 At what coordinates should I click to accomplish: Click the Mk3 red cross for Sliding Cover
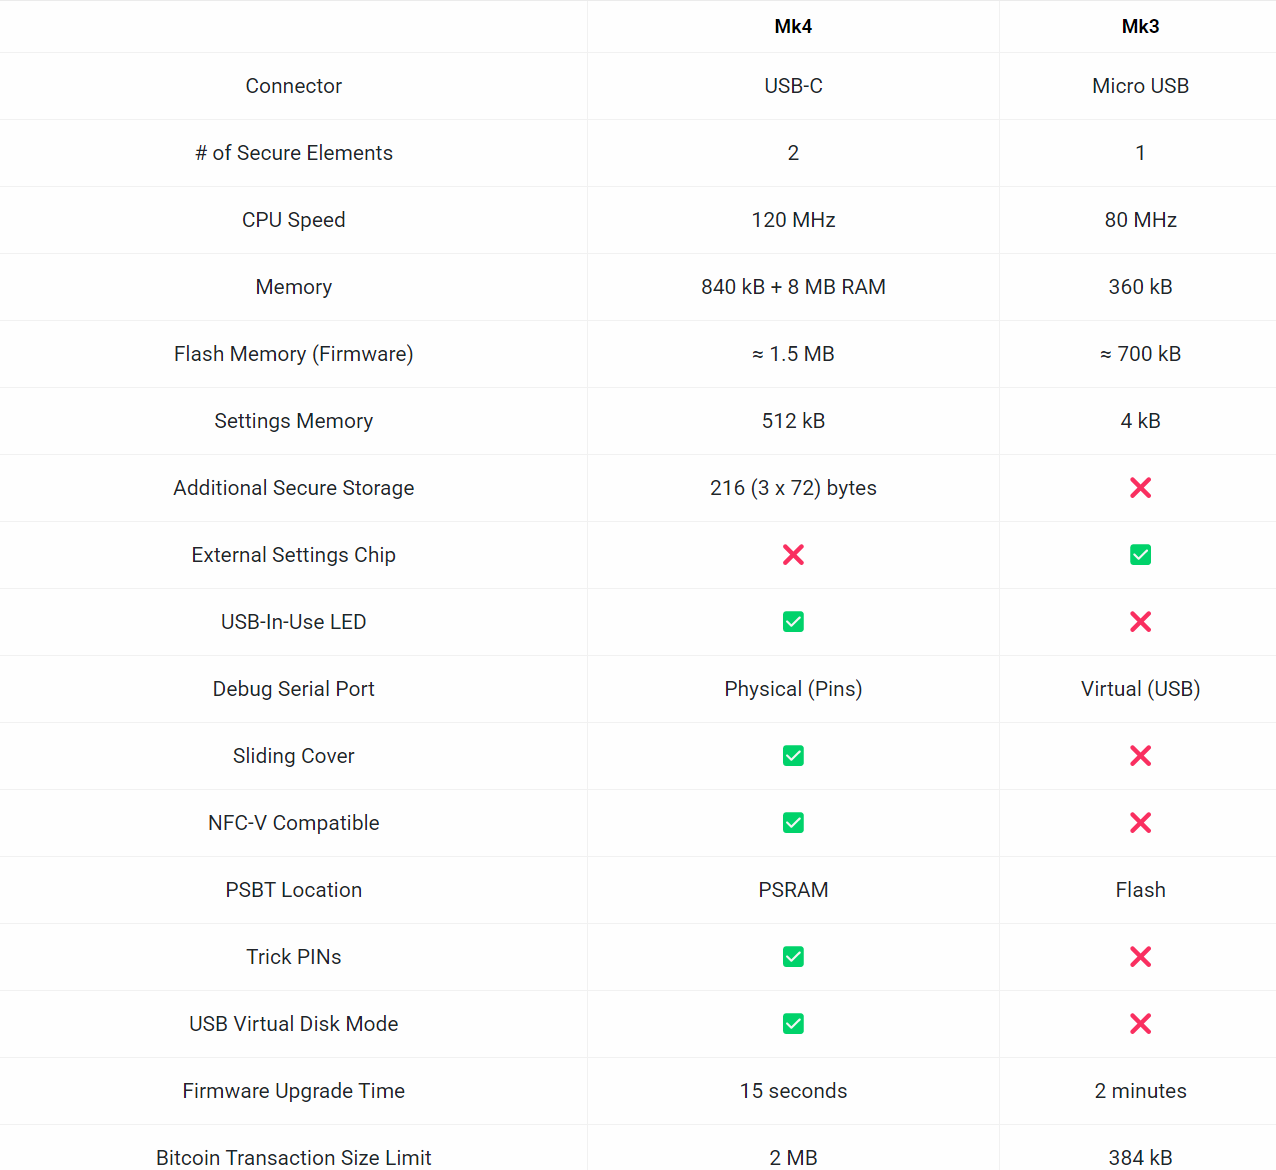pos(1140,756)
